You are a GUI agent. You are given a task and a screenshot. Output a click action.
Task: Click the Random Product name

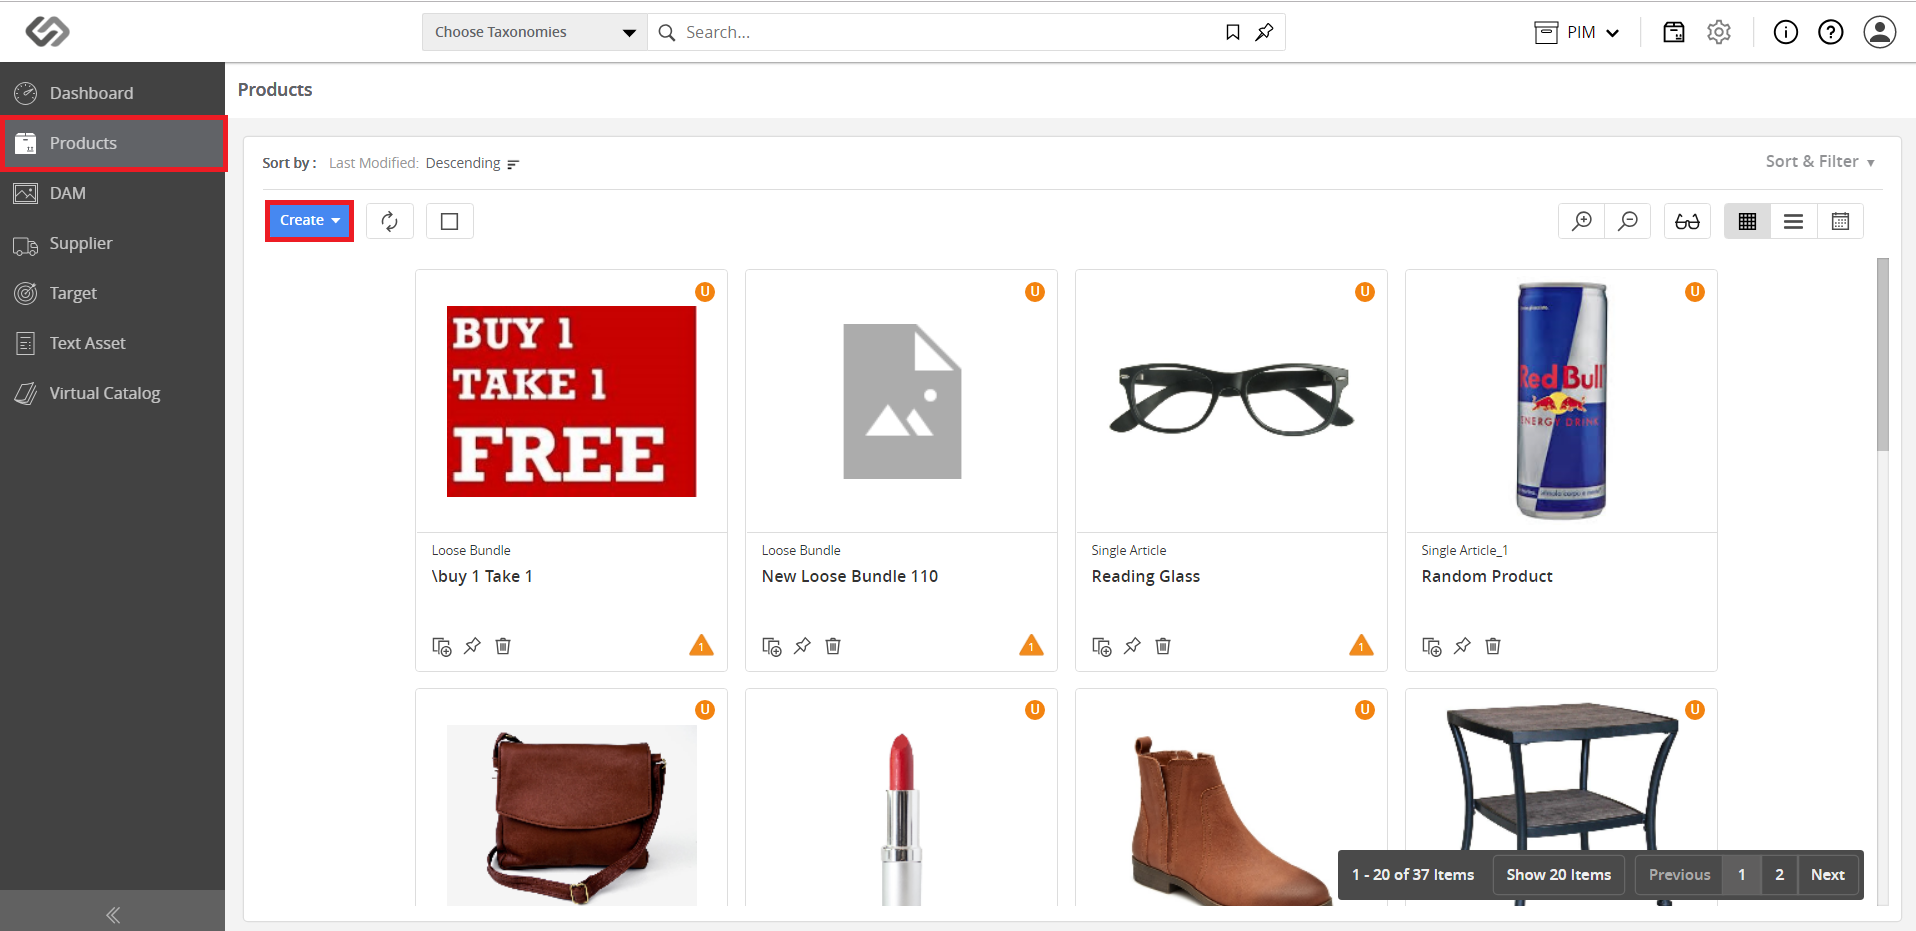[1487, 576]
